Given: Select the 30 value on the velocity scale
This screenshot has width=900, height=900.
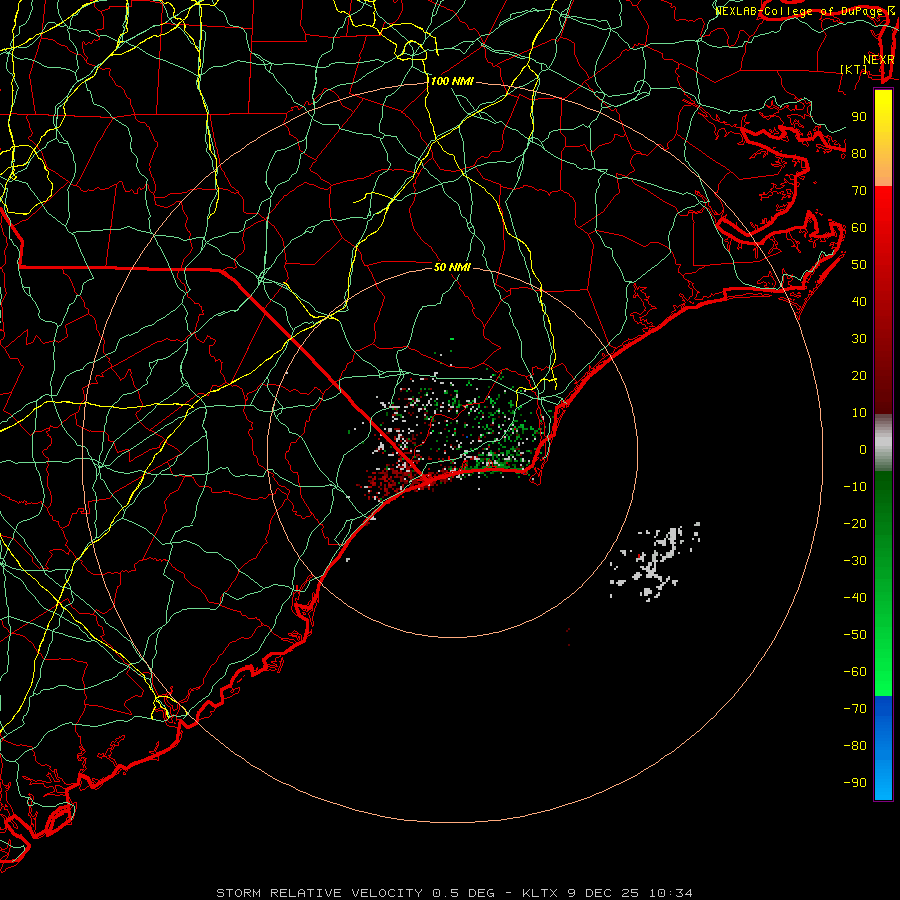Looking at the screenshot, I should 859,339.
